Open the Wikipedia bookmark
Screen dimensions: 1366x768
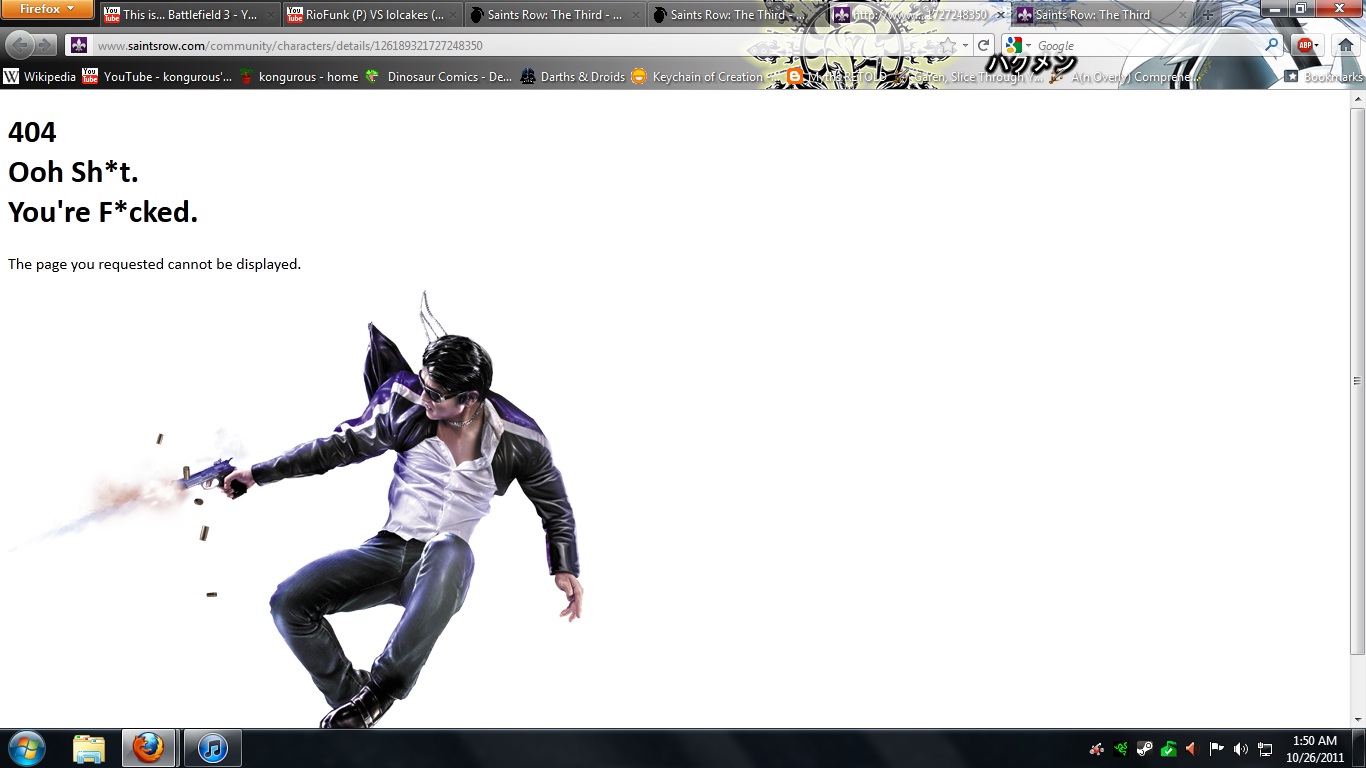point(40,76)
